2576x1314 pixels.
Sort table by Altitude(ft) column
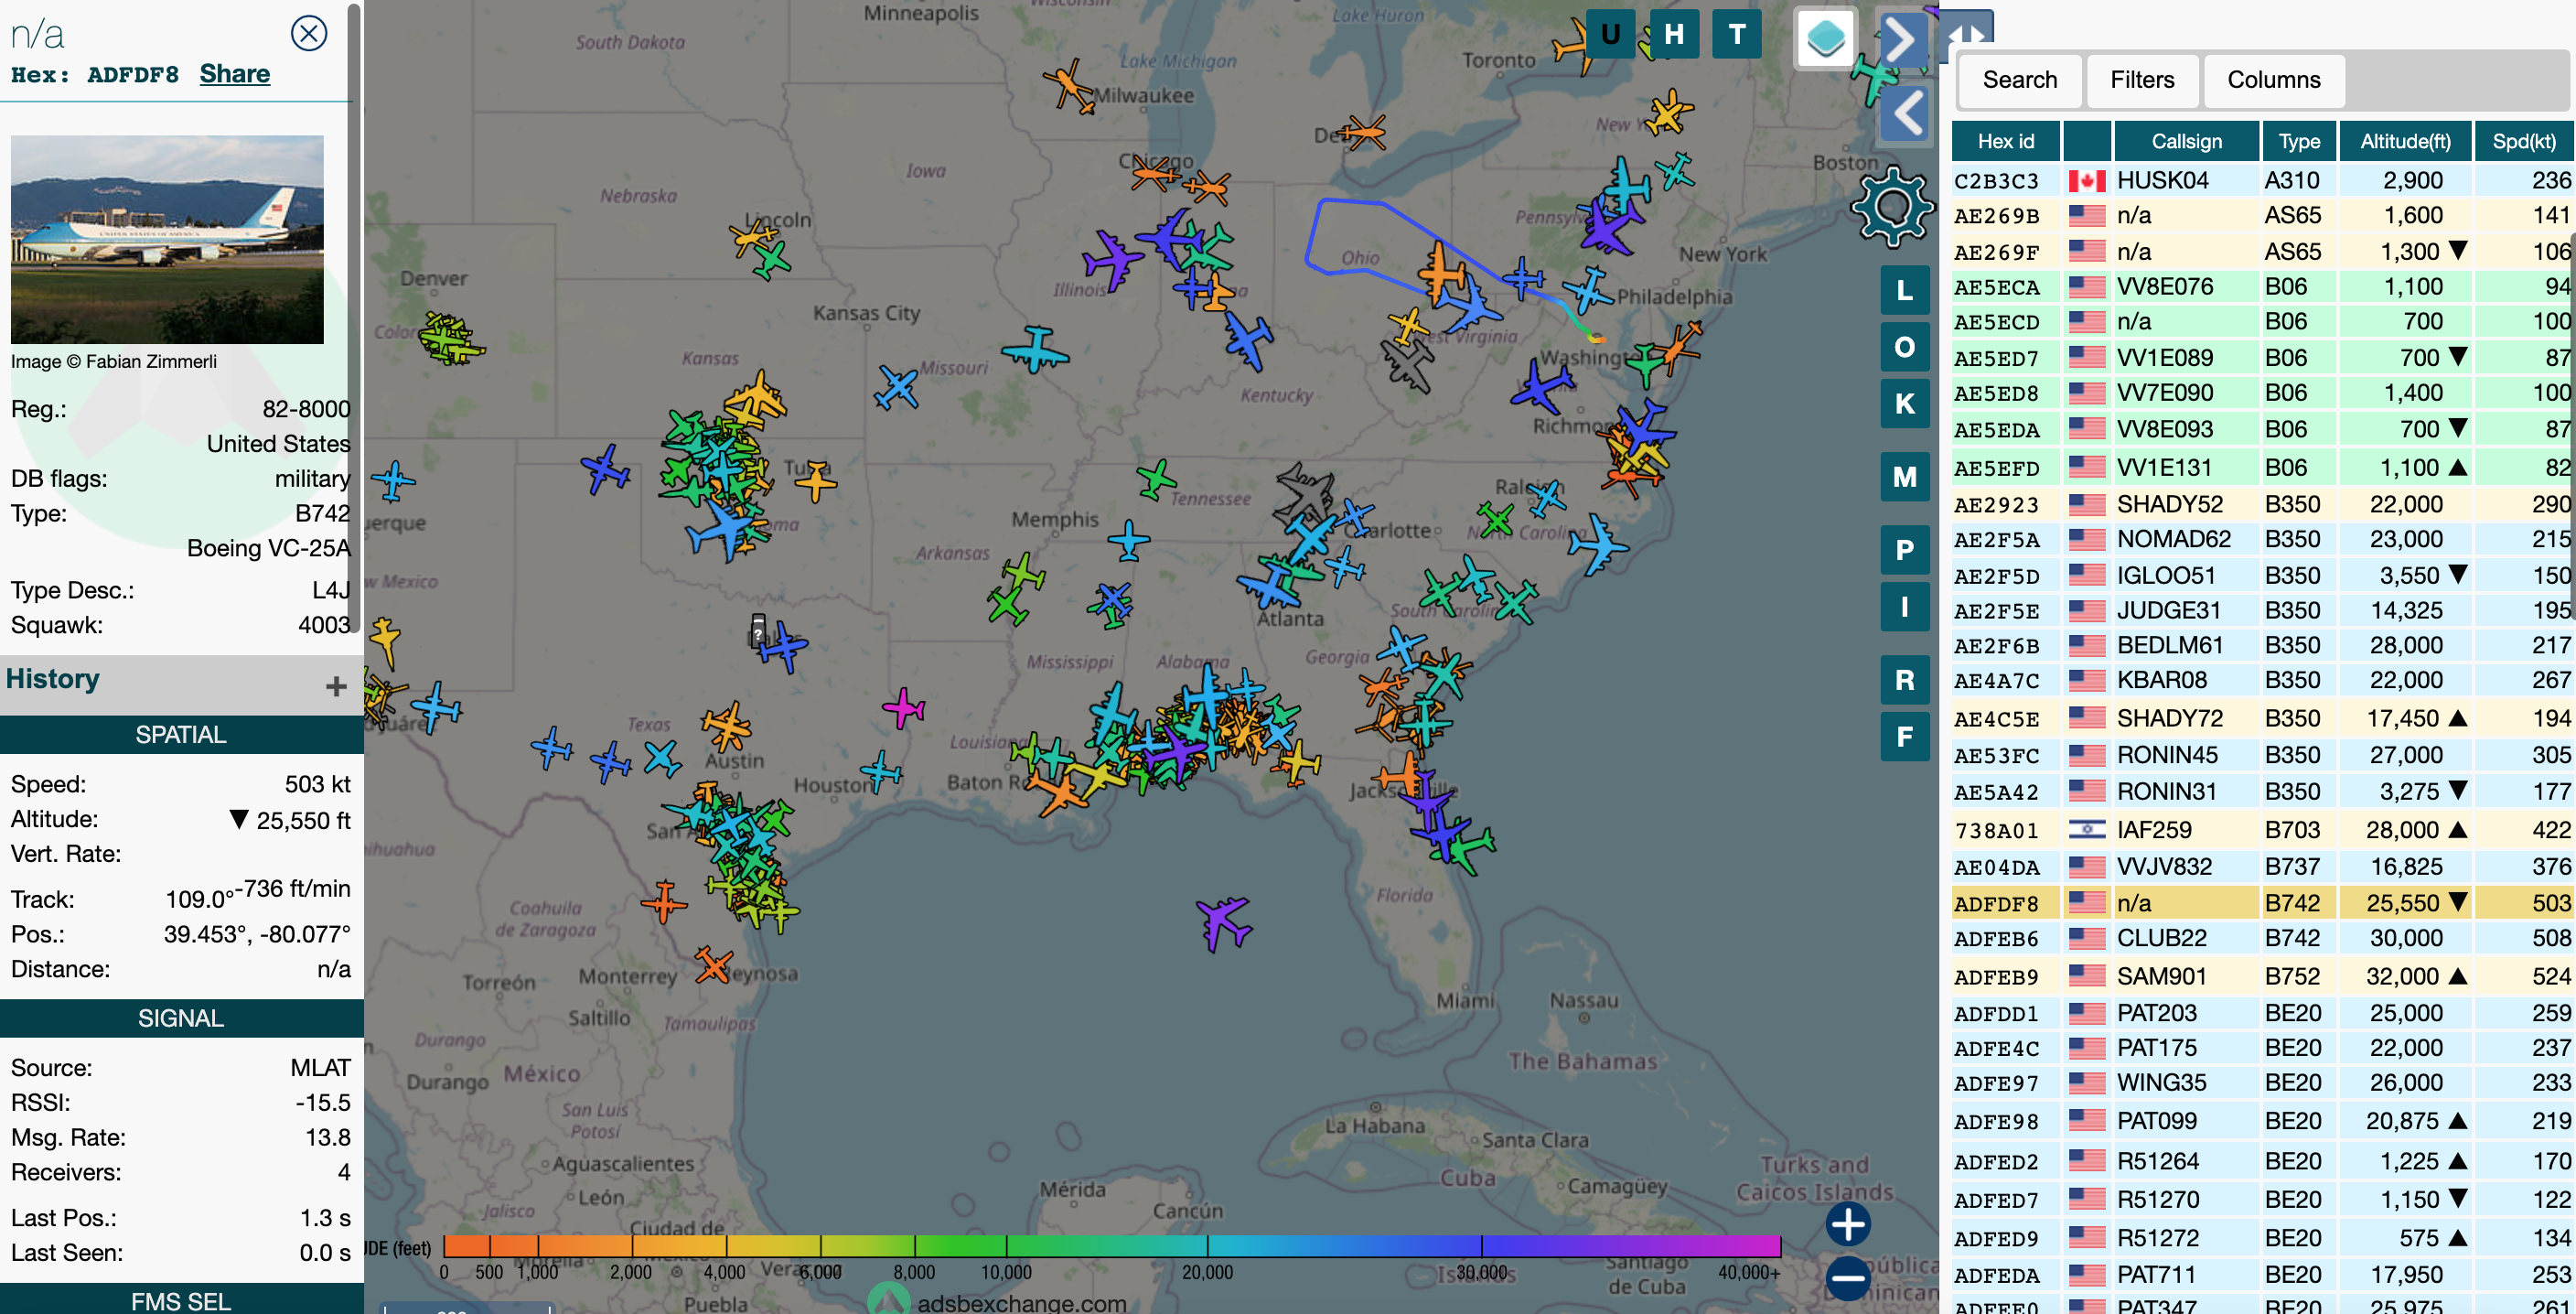[x=2405, y=141]
